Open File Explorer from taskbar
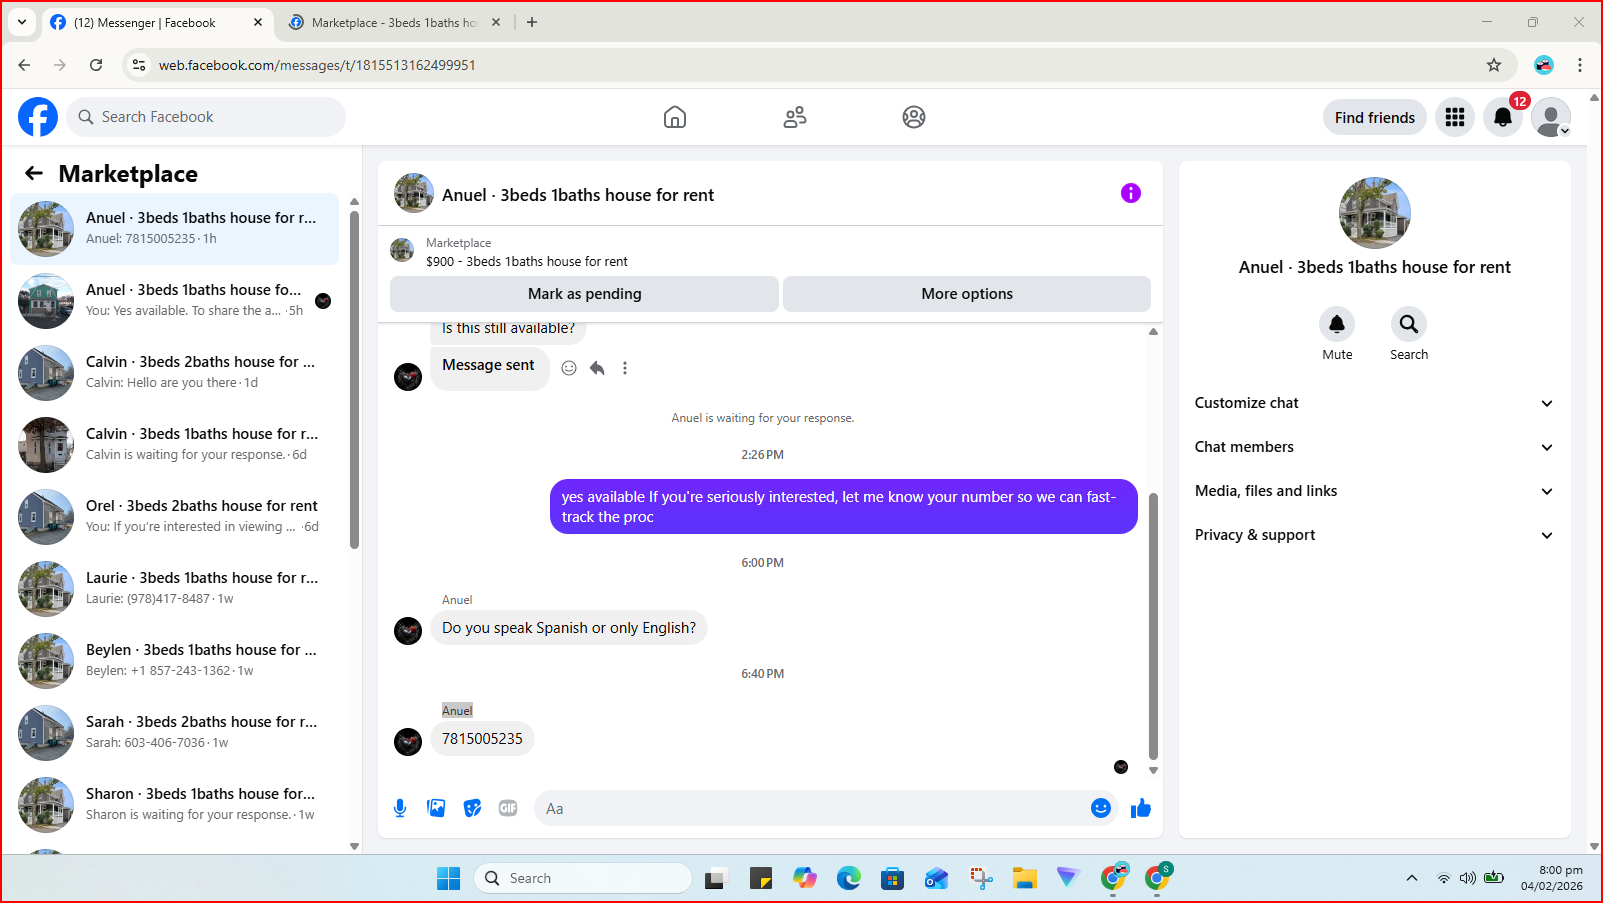 1025,878
